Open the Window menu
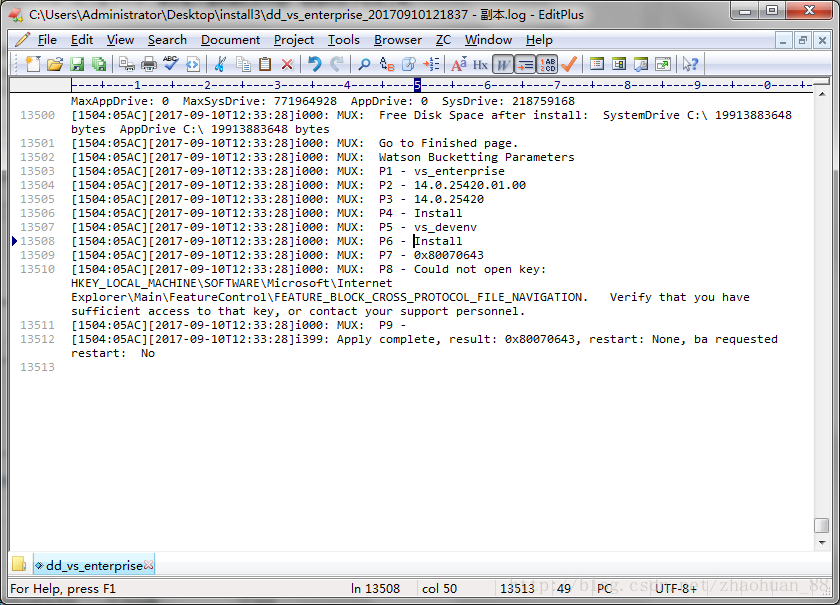Image resolution: width=840 pixels, height=605 pixels. click(488, 40)
